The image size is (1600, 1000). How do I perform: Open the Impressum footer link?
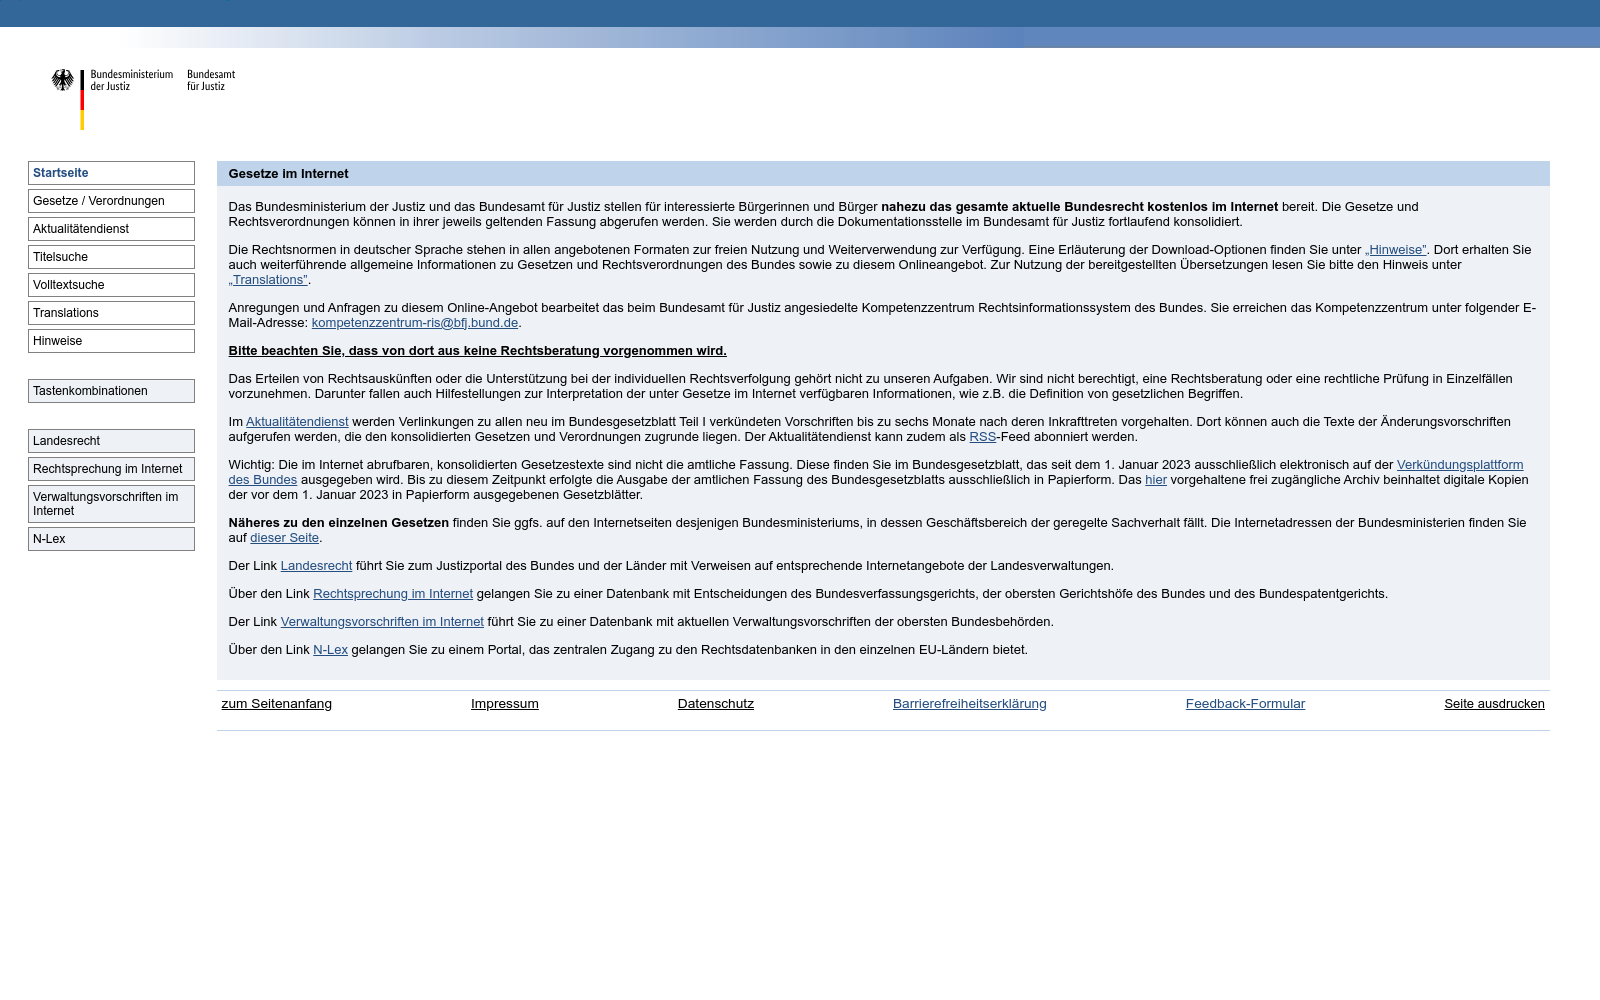505,704
